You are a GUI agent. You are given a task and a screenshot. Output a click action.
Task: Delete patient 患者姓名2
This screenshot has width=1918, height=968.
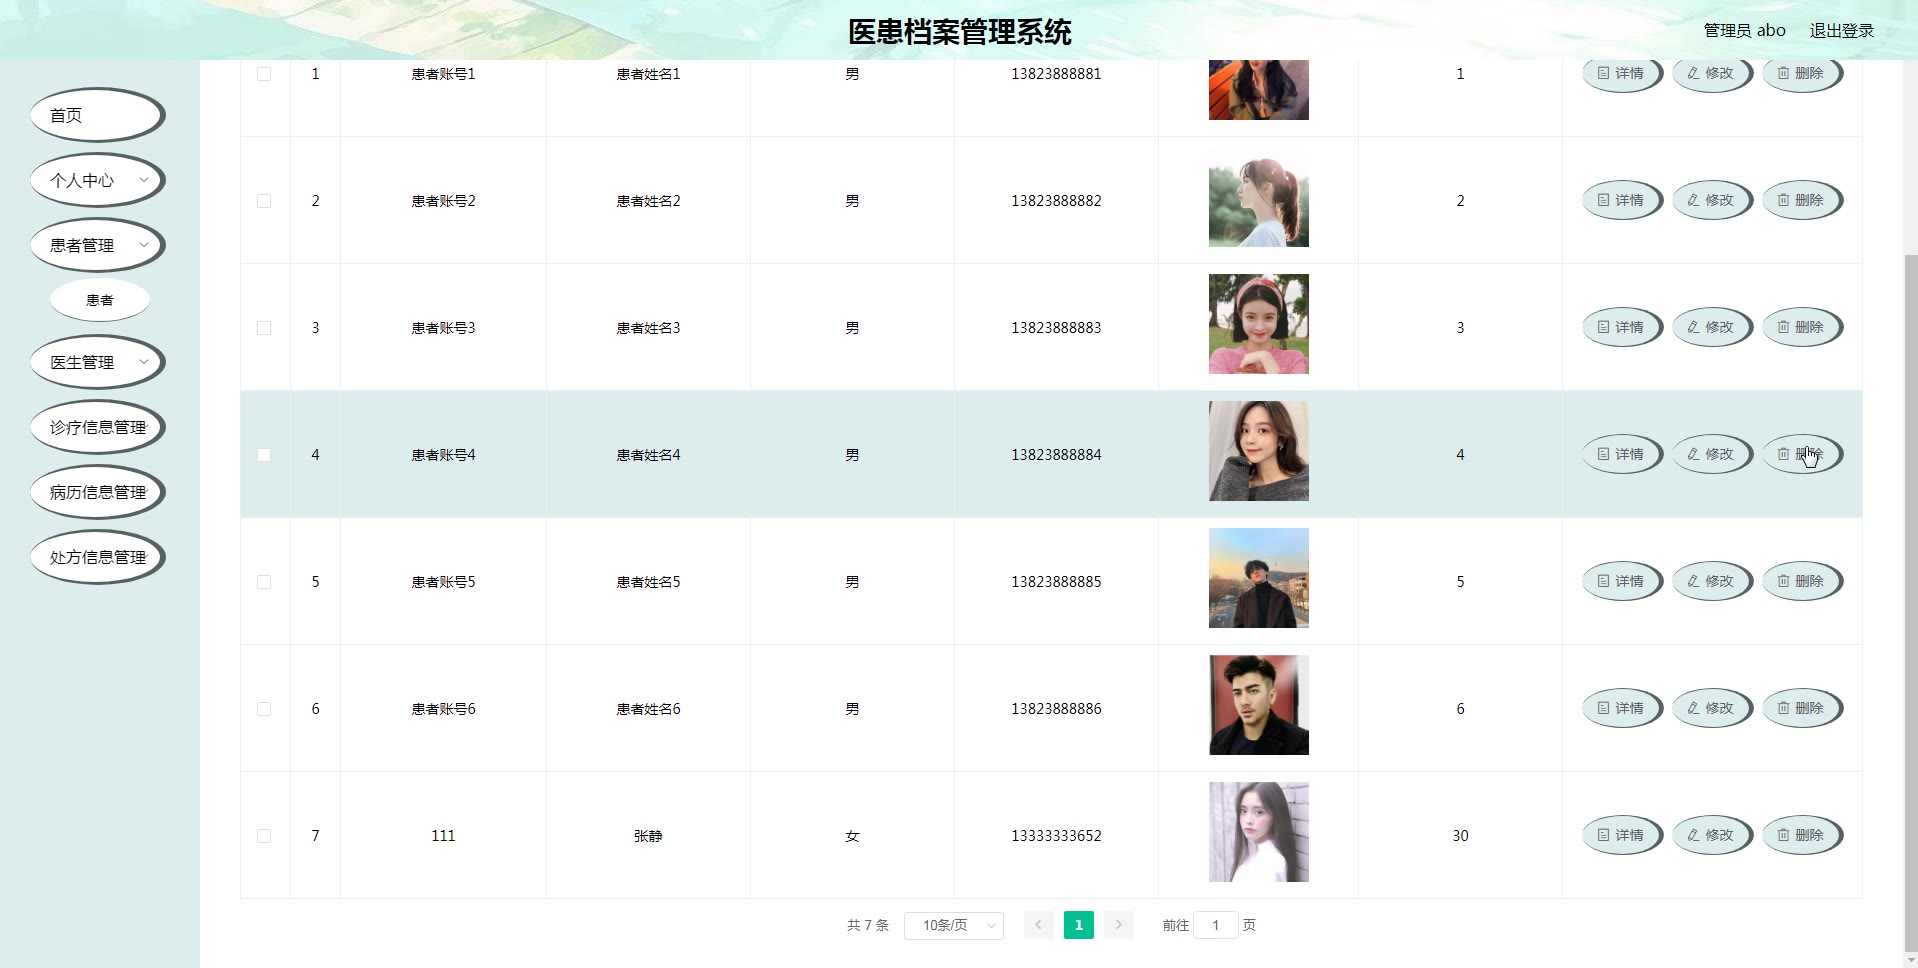1801,200
